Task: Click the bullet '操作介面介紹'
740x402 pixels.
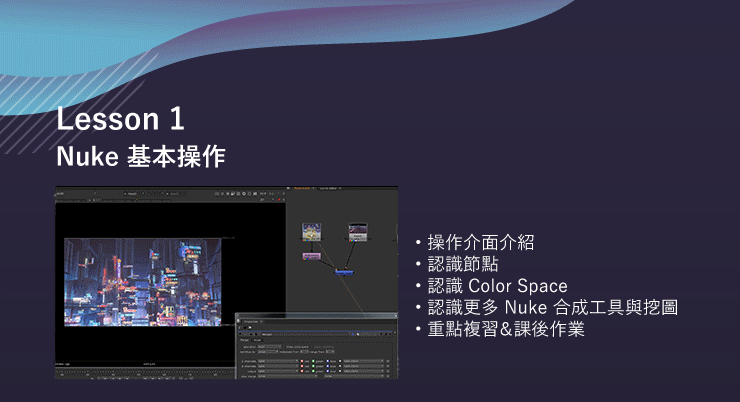Action: (x=480, y=243)
